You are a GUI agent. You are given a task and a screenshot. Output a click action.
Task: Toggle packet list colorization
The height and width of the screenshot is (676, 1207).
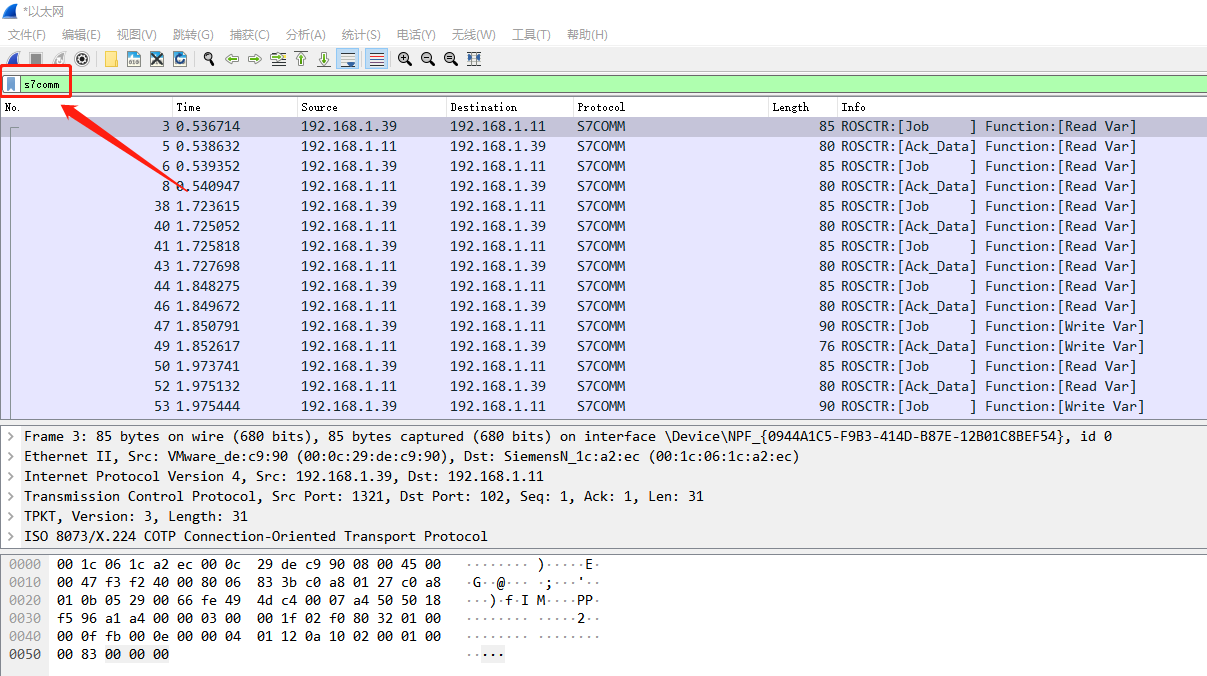click(376, 59)
